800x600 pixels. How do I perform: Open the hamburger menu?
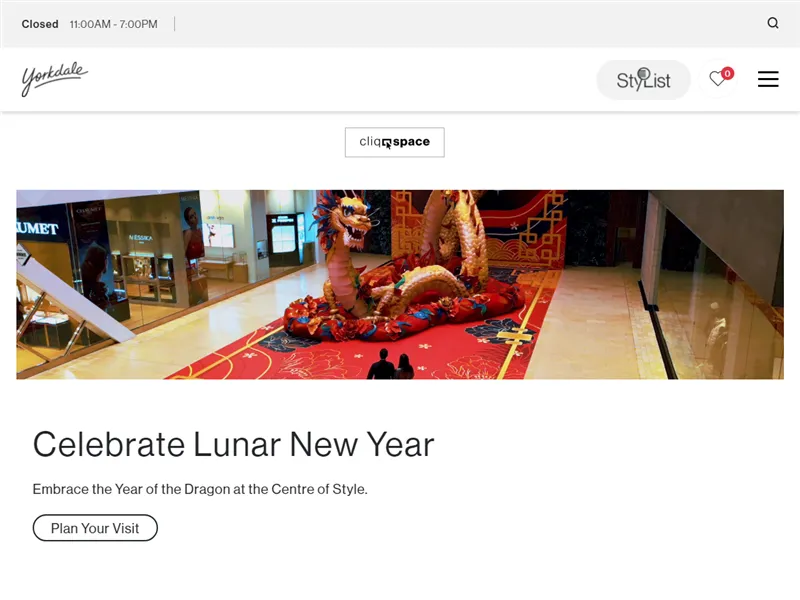(768, 79)
